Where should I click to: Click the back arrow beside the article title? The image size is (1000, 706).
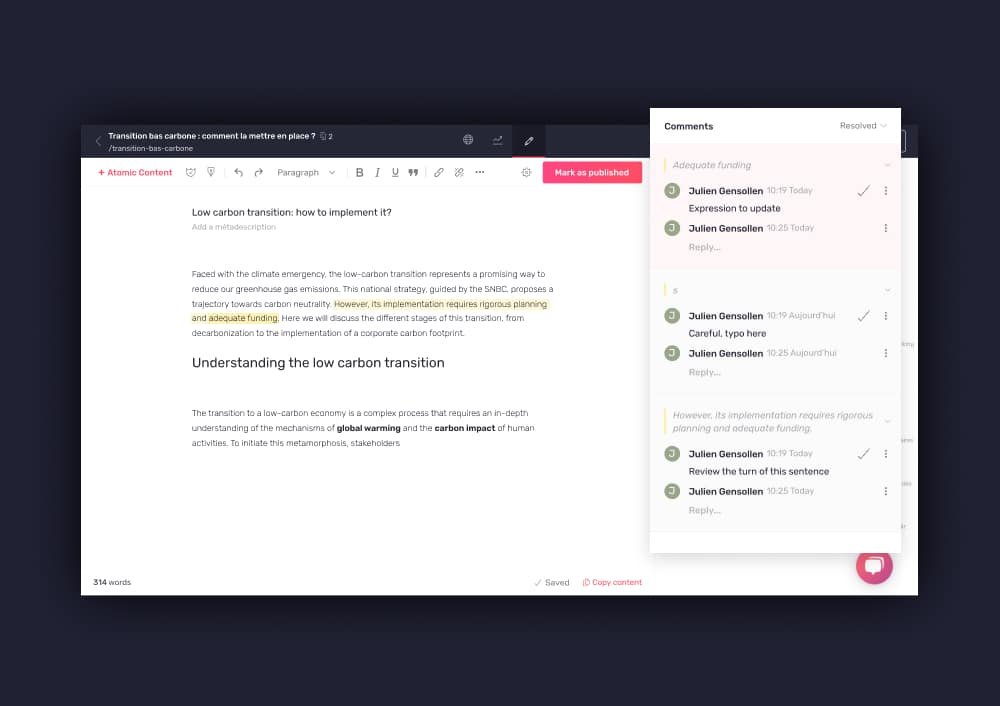[98, 141]
